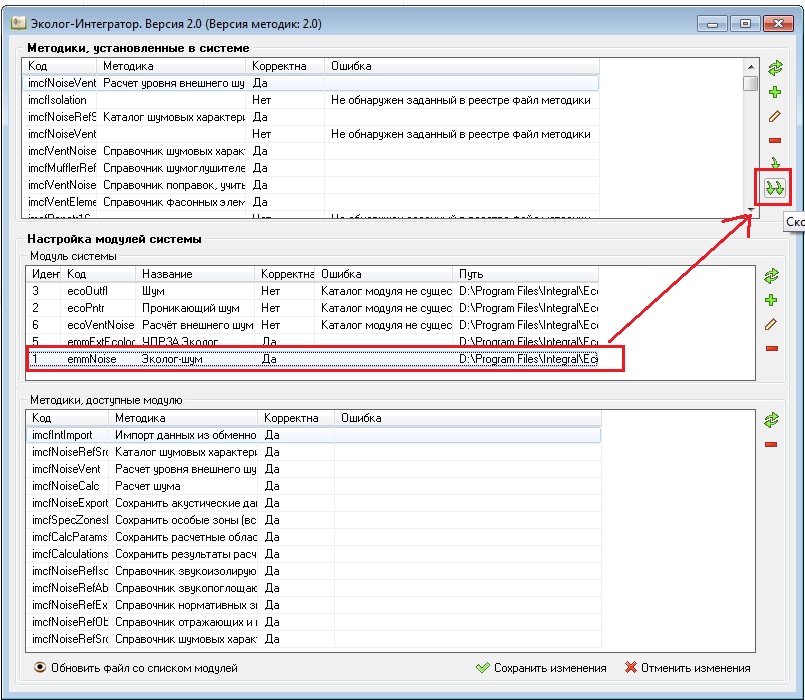Image resolution: width=805 pixels, height=700 pixels.
Task: Edit the selected system module with the pencil icon
Action: (771, 324)
